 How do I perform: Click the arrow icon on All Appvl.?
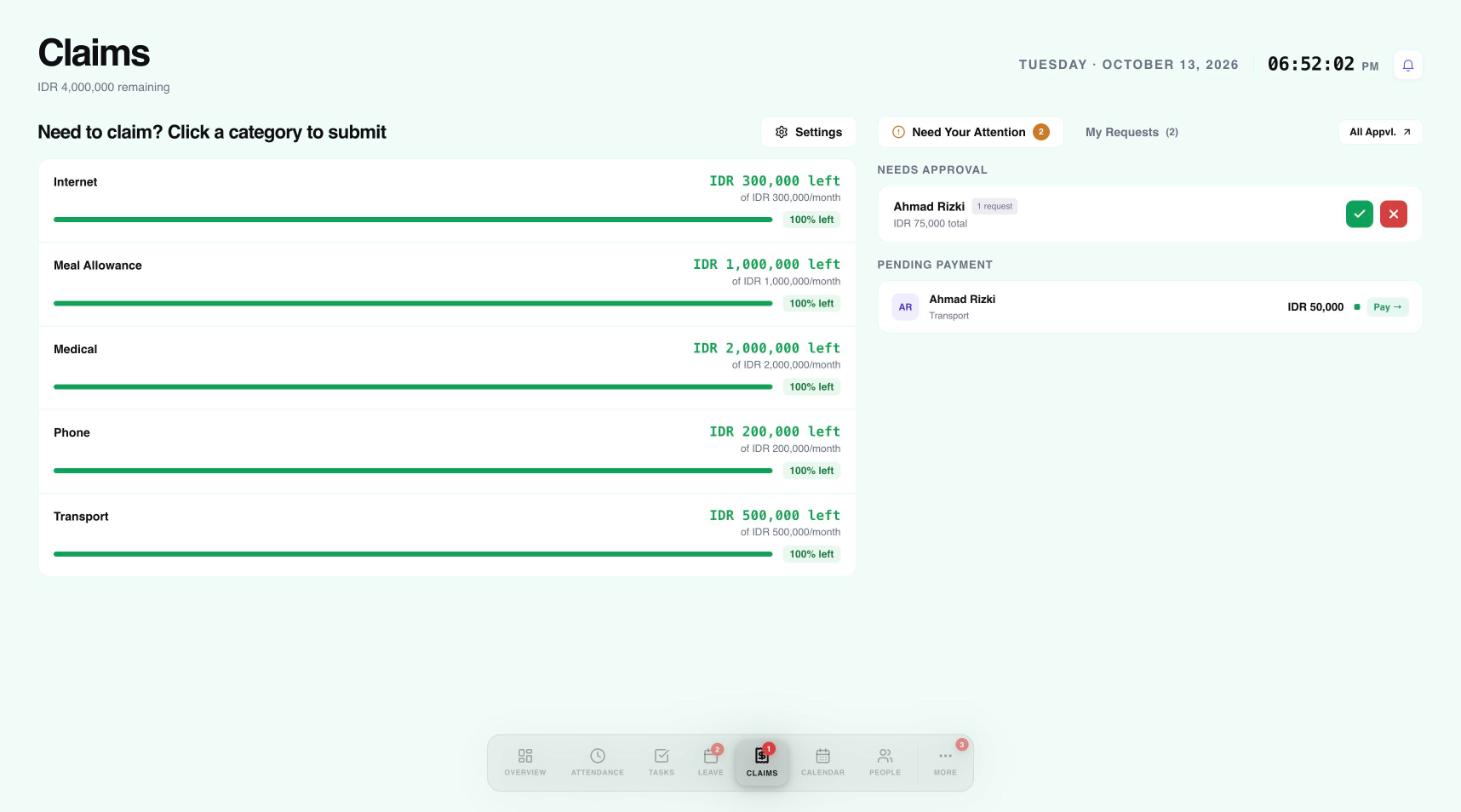click(1407, 132)
